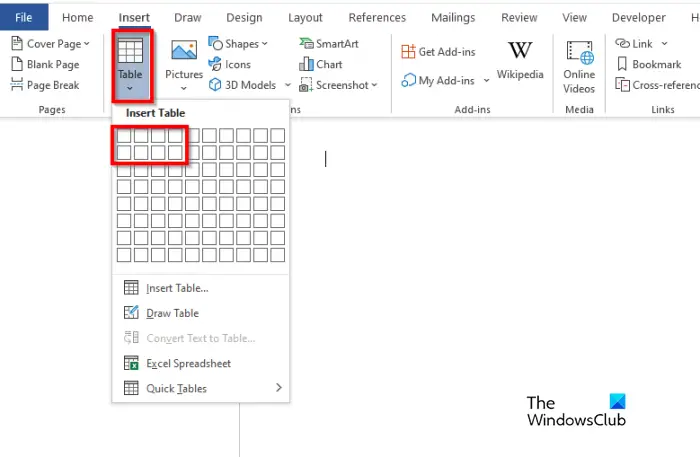Open the File tab

point(24,17)
